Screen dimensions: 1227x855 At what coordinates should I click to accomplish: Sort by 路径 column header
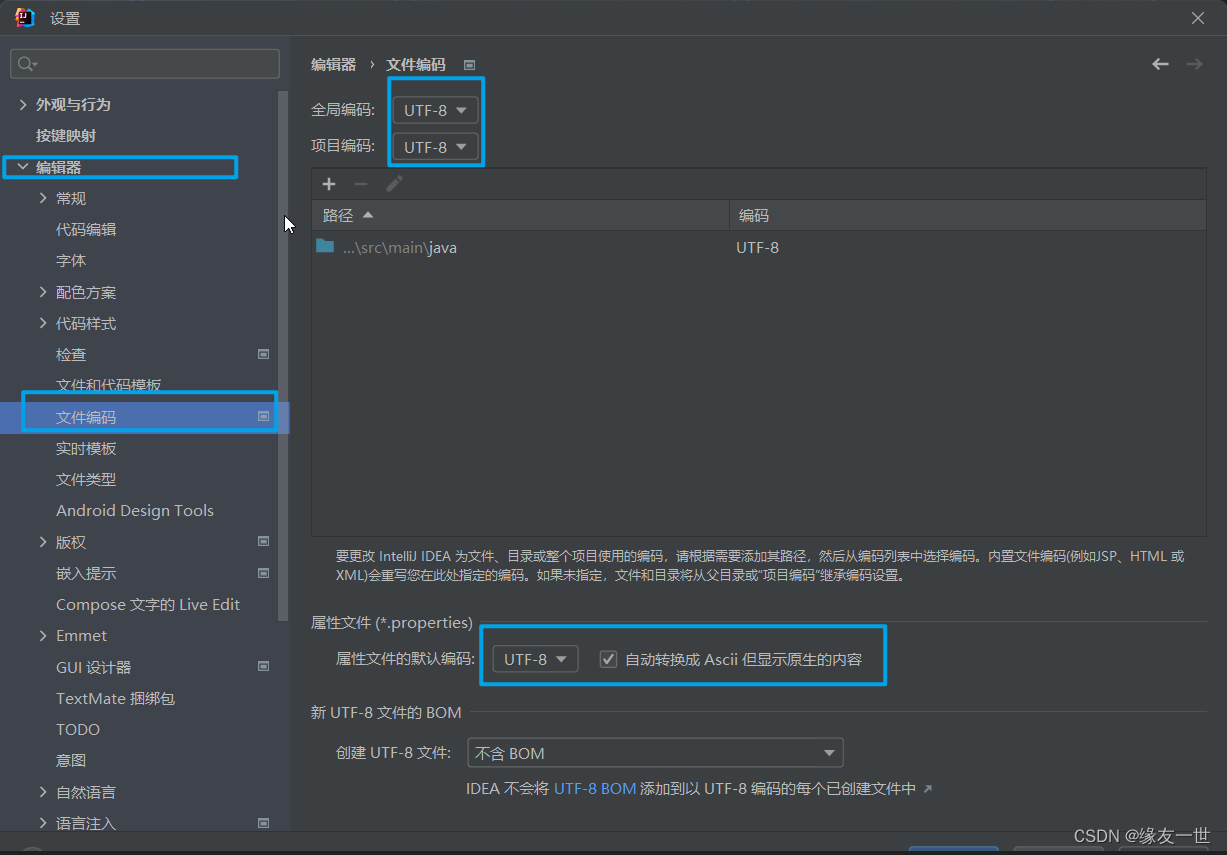[x=520, y=215]
